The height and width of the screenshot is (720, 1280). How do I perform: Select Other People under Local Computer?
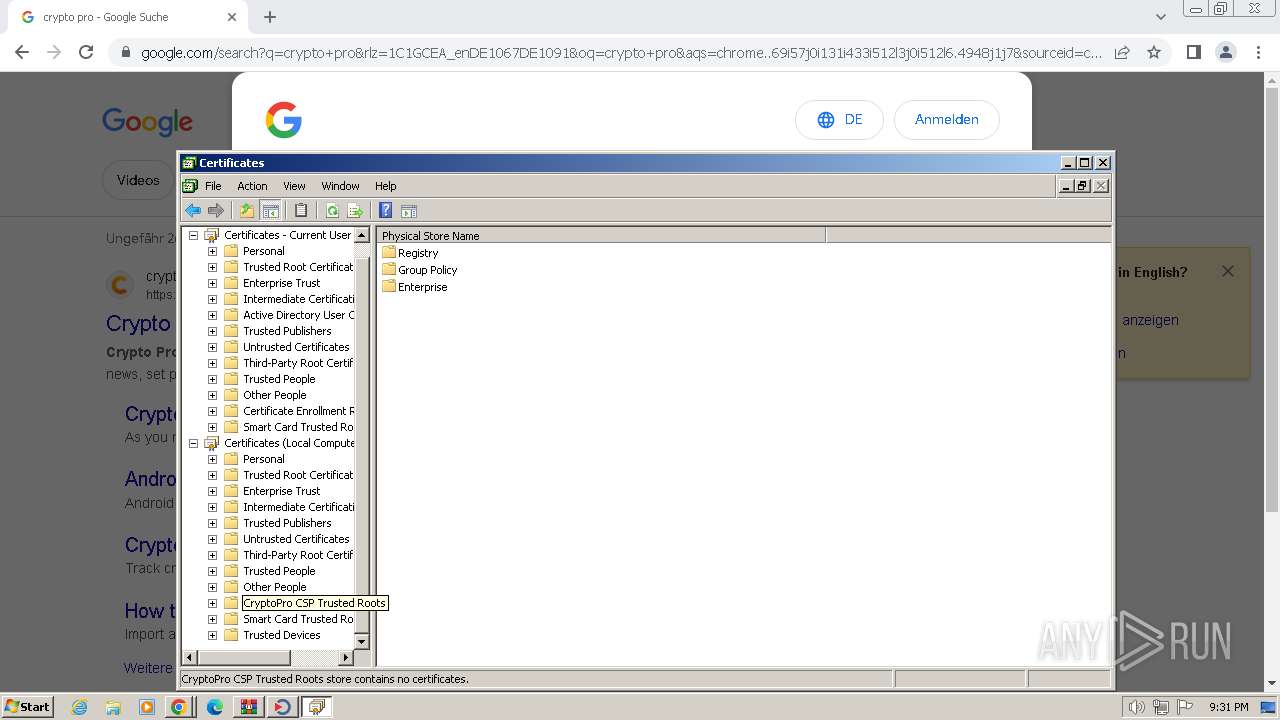point(275,587)
